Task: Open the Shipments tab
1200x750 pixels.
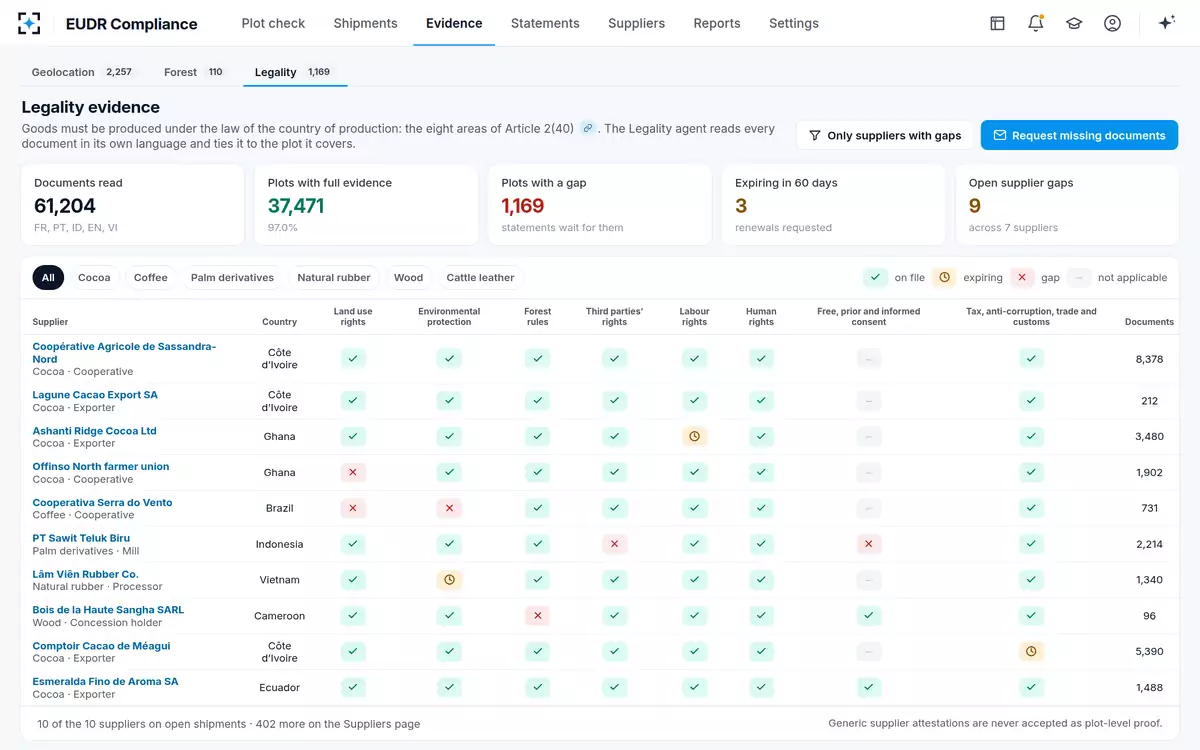Action: (365, 23)
